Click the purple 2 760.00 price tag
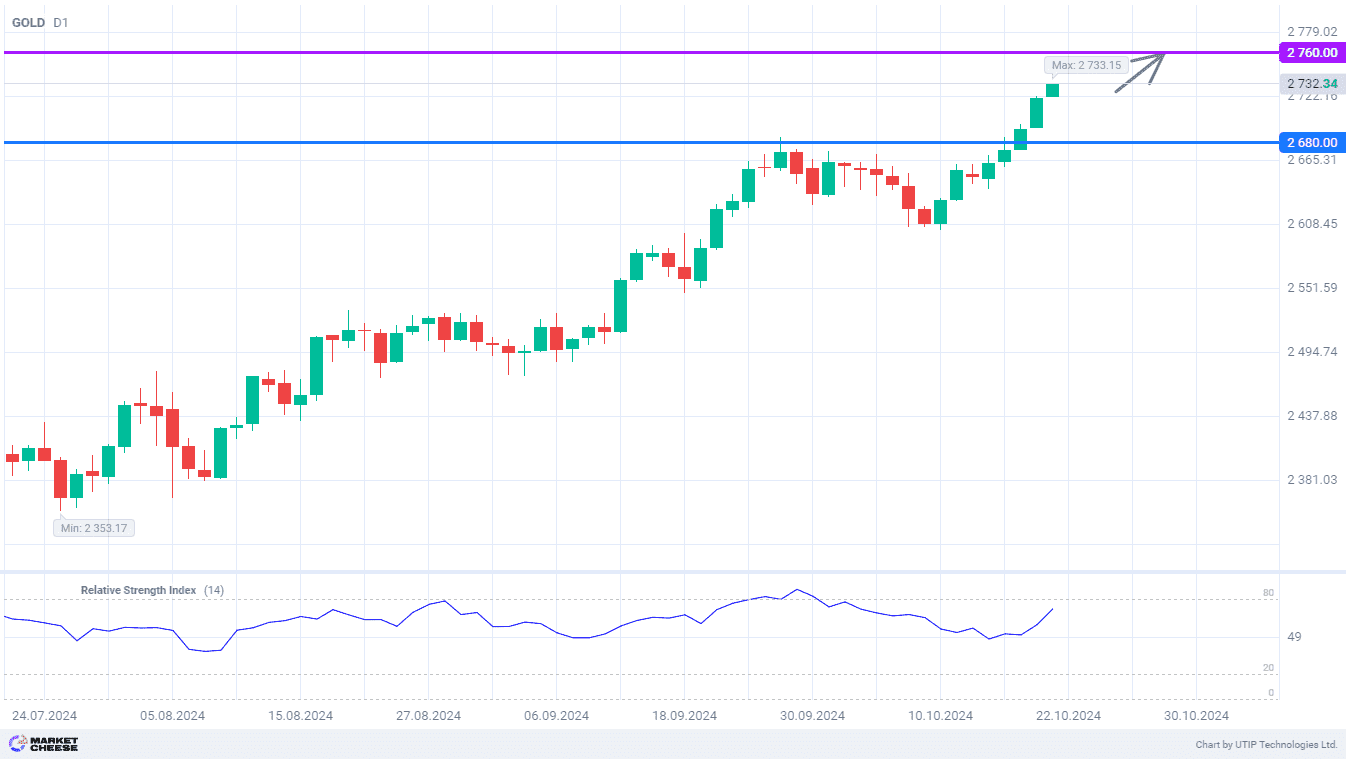 click(x=1312, y=53)
